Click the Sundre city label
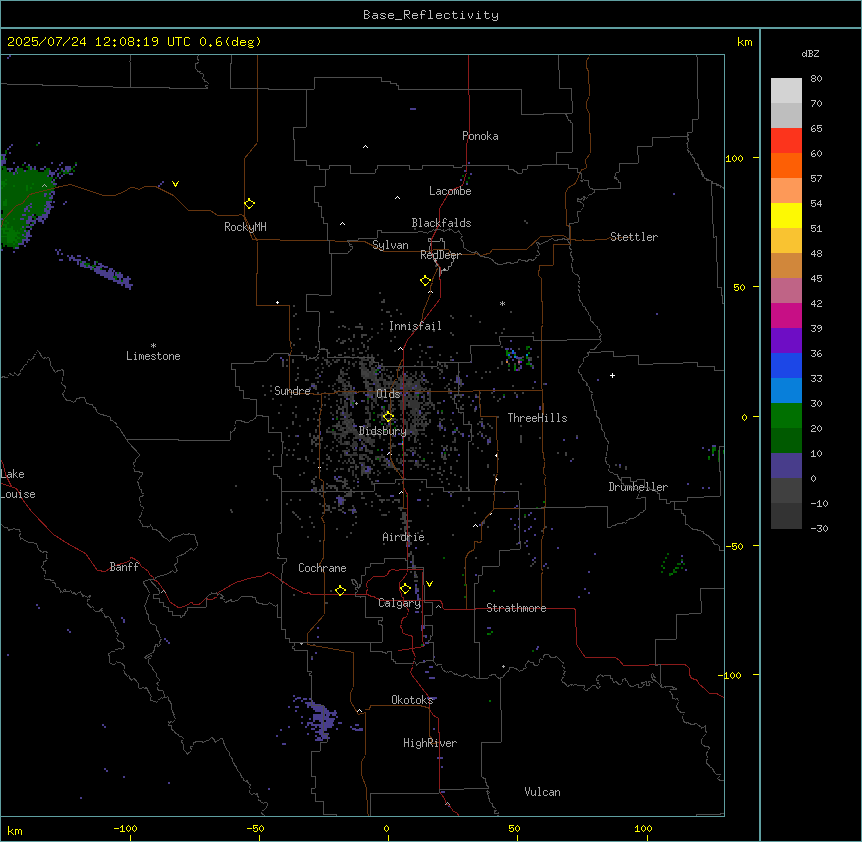This screenshot has height=842, width=862. click(x=292, y=391)
